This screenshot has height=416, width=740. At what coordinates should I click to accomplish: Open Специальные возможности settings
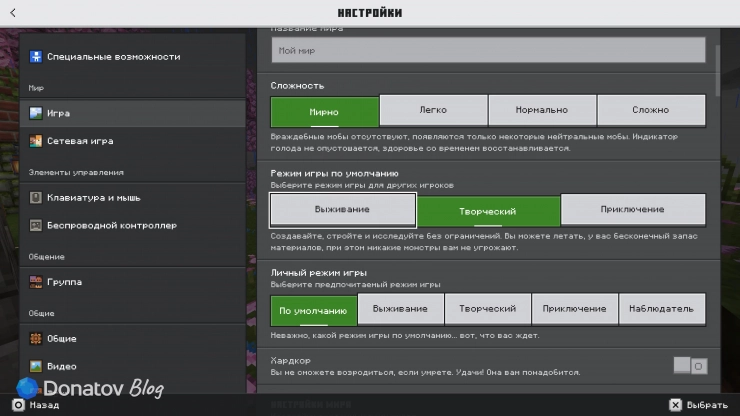tap(133, 57)
